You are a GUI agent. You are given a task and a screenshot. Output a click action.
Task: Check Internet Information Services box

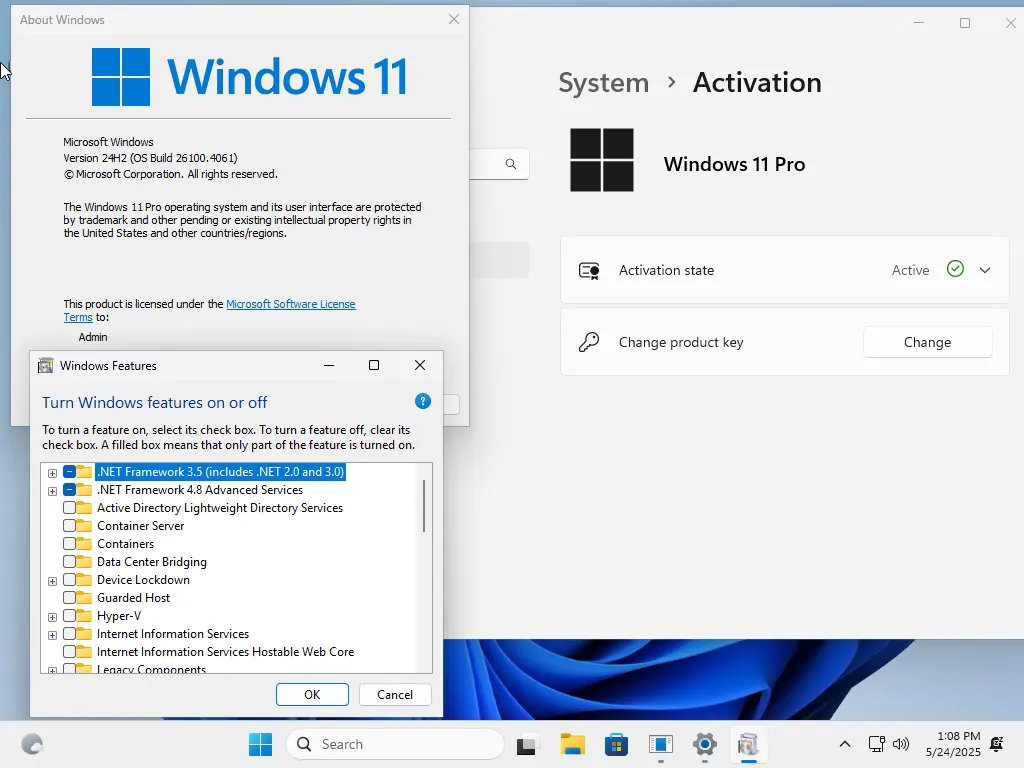coord(69,633)
